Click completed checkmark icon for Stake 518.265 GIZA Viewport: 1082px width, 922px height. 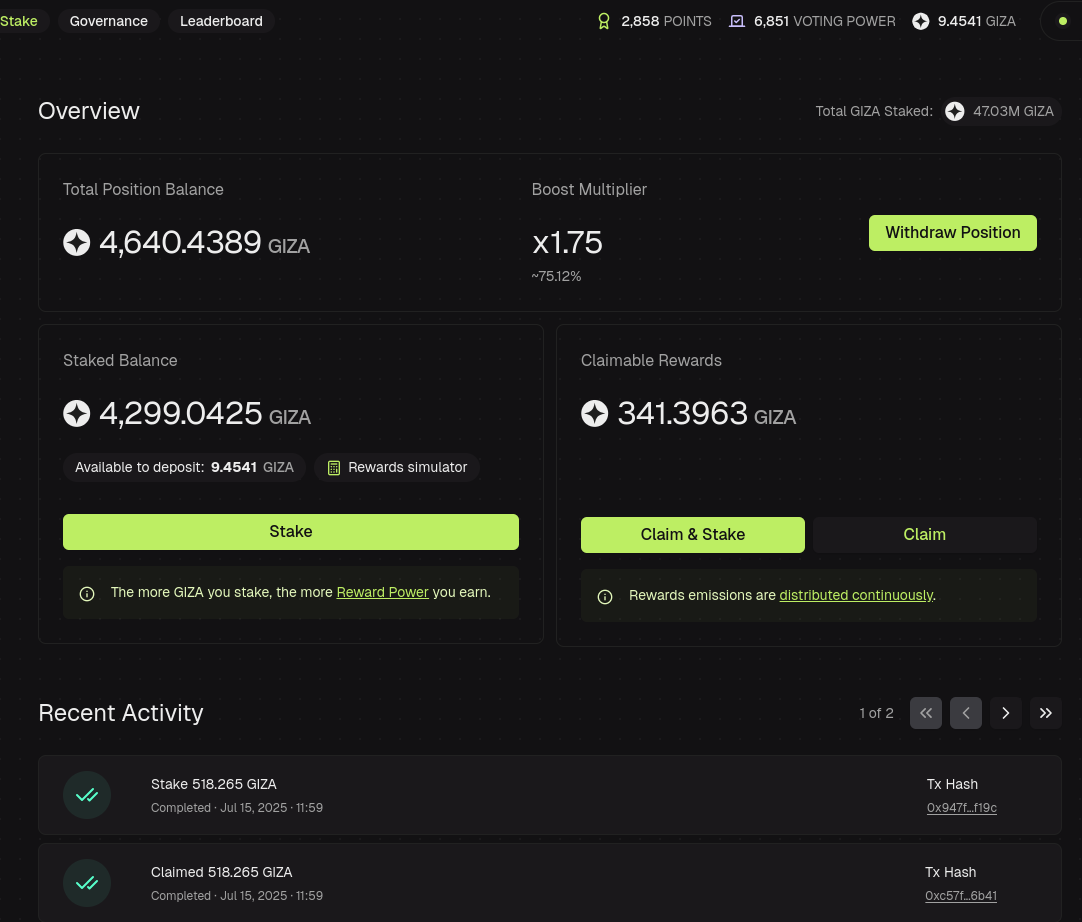(x=87, y=795)
